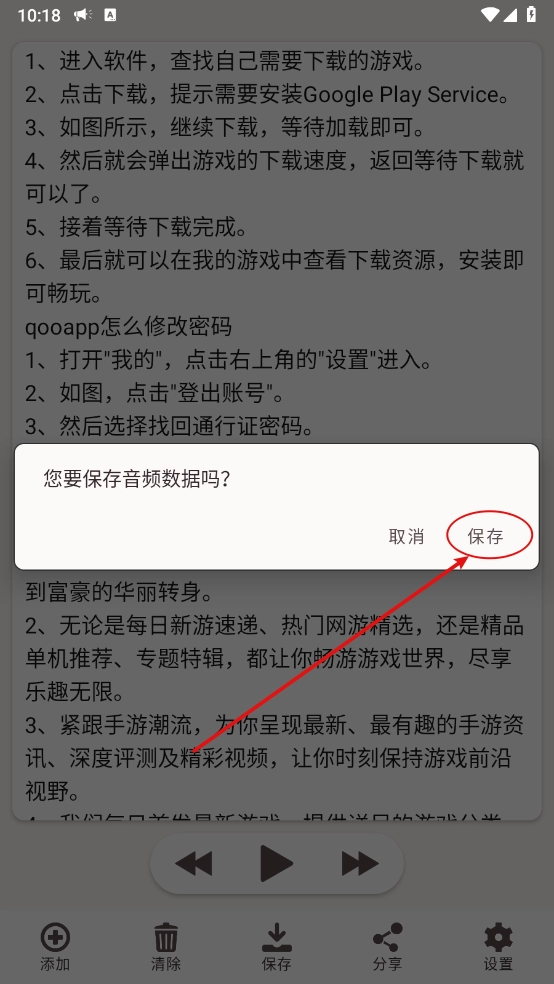Start playback with the play triangle
This screenshot has height=984, width=554.
click(277, 864)
